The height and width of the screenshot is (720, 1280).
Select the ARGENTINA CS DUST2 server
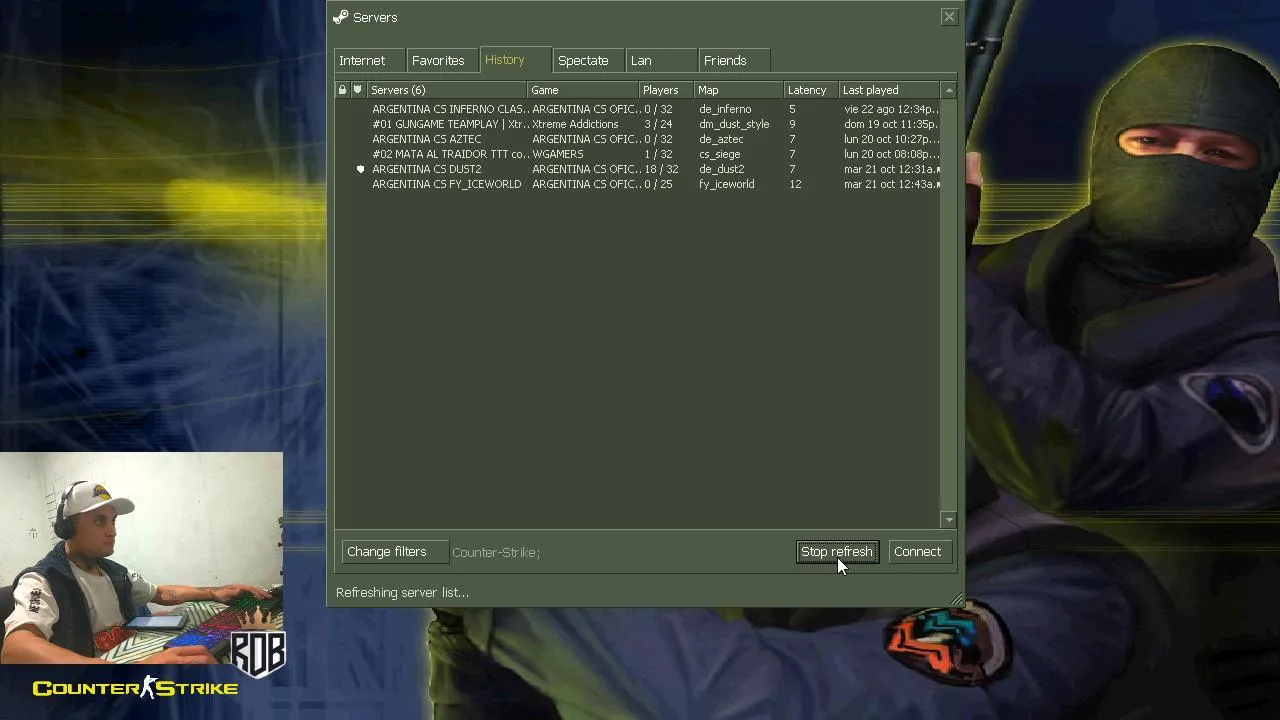point(638,169)
